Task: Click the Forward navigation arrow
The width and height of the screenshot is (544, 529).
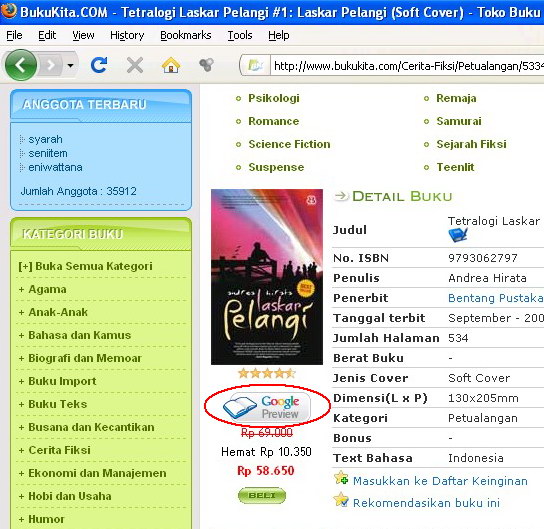Action: pos(51,65)
